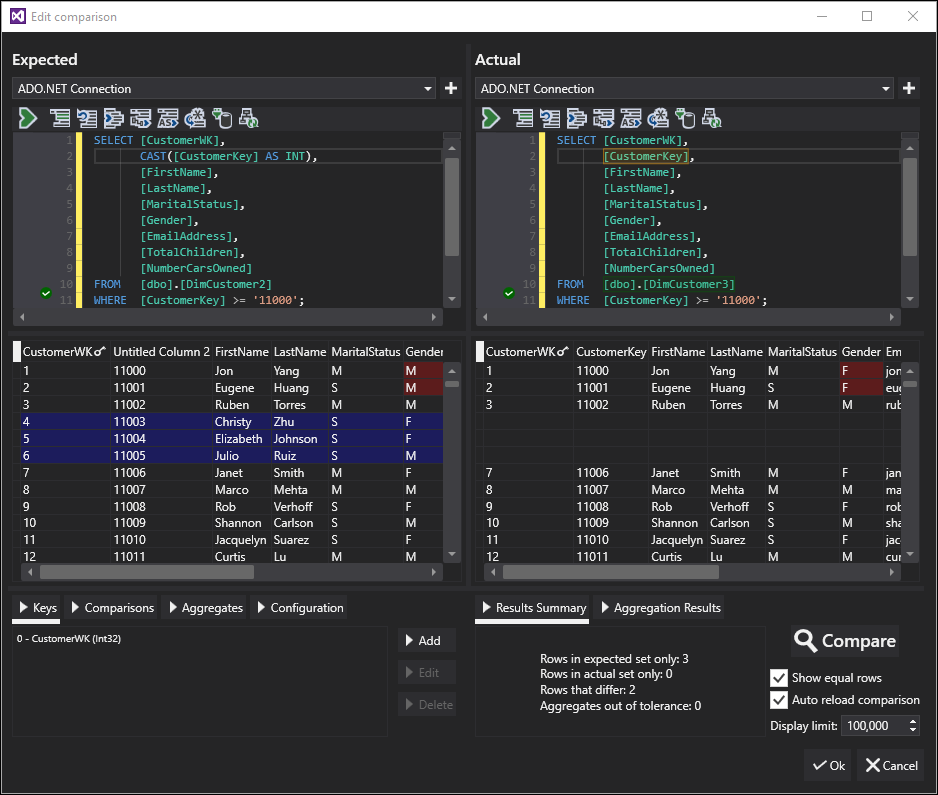The image size is (938, 795).
Task: Select 'Elizabeth' cell in Expected grid
Action: coord(239,438)
